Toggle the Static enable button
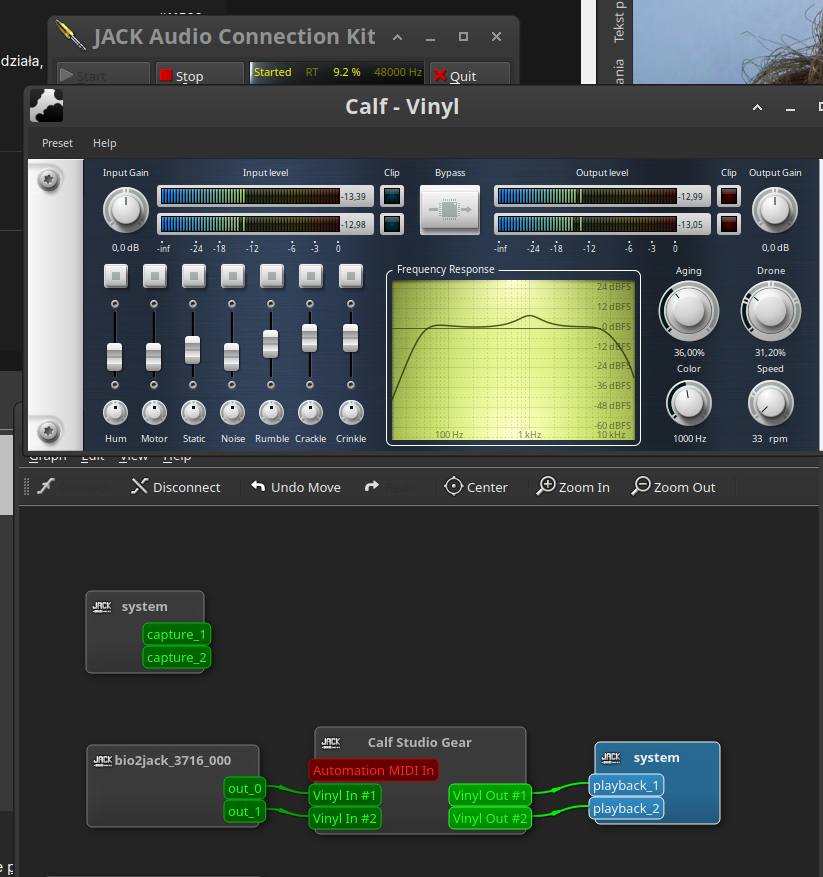823x877 pixels. coord(194,276)
